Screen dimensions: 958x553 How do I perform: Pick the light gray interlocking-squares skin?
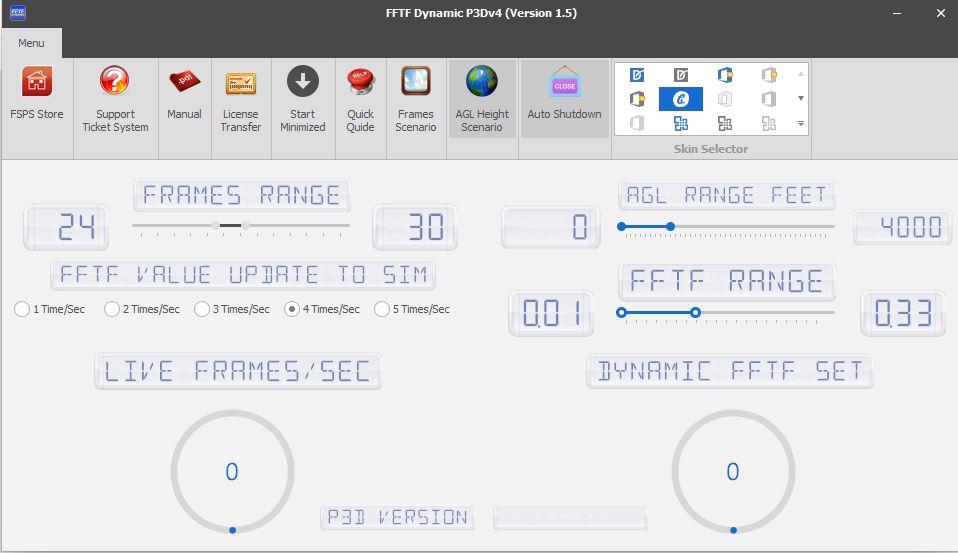coord(769,123)
